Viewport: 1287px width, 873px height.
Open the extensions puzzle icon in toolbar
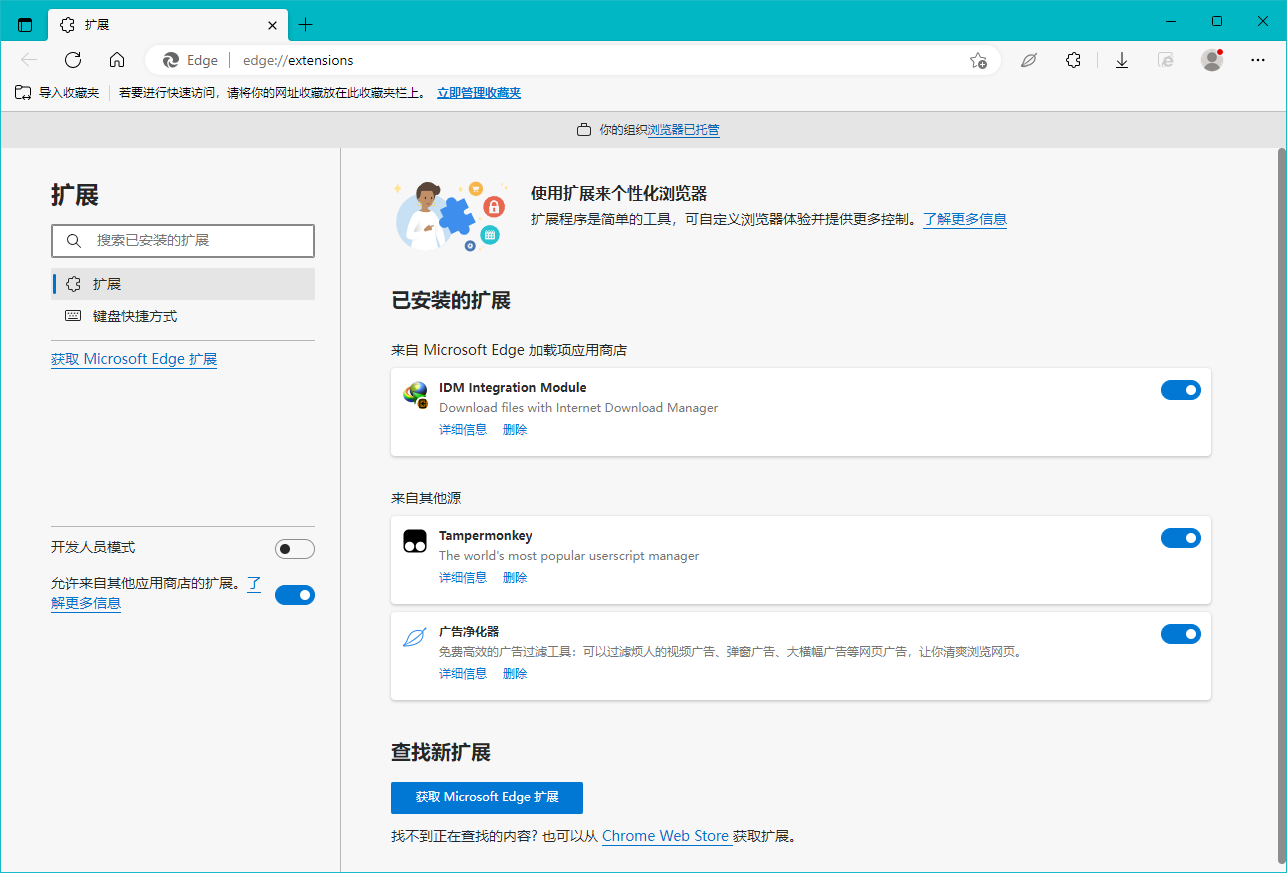[x=1073, y=60]
